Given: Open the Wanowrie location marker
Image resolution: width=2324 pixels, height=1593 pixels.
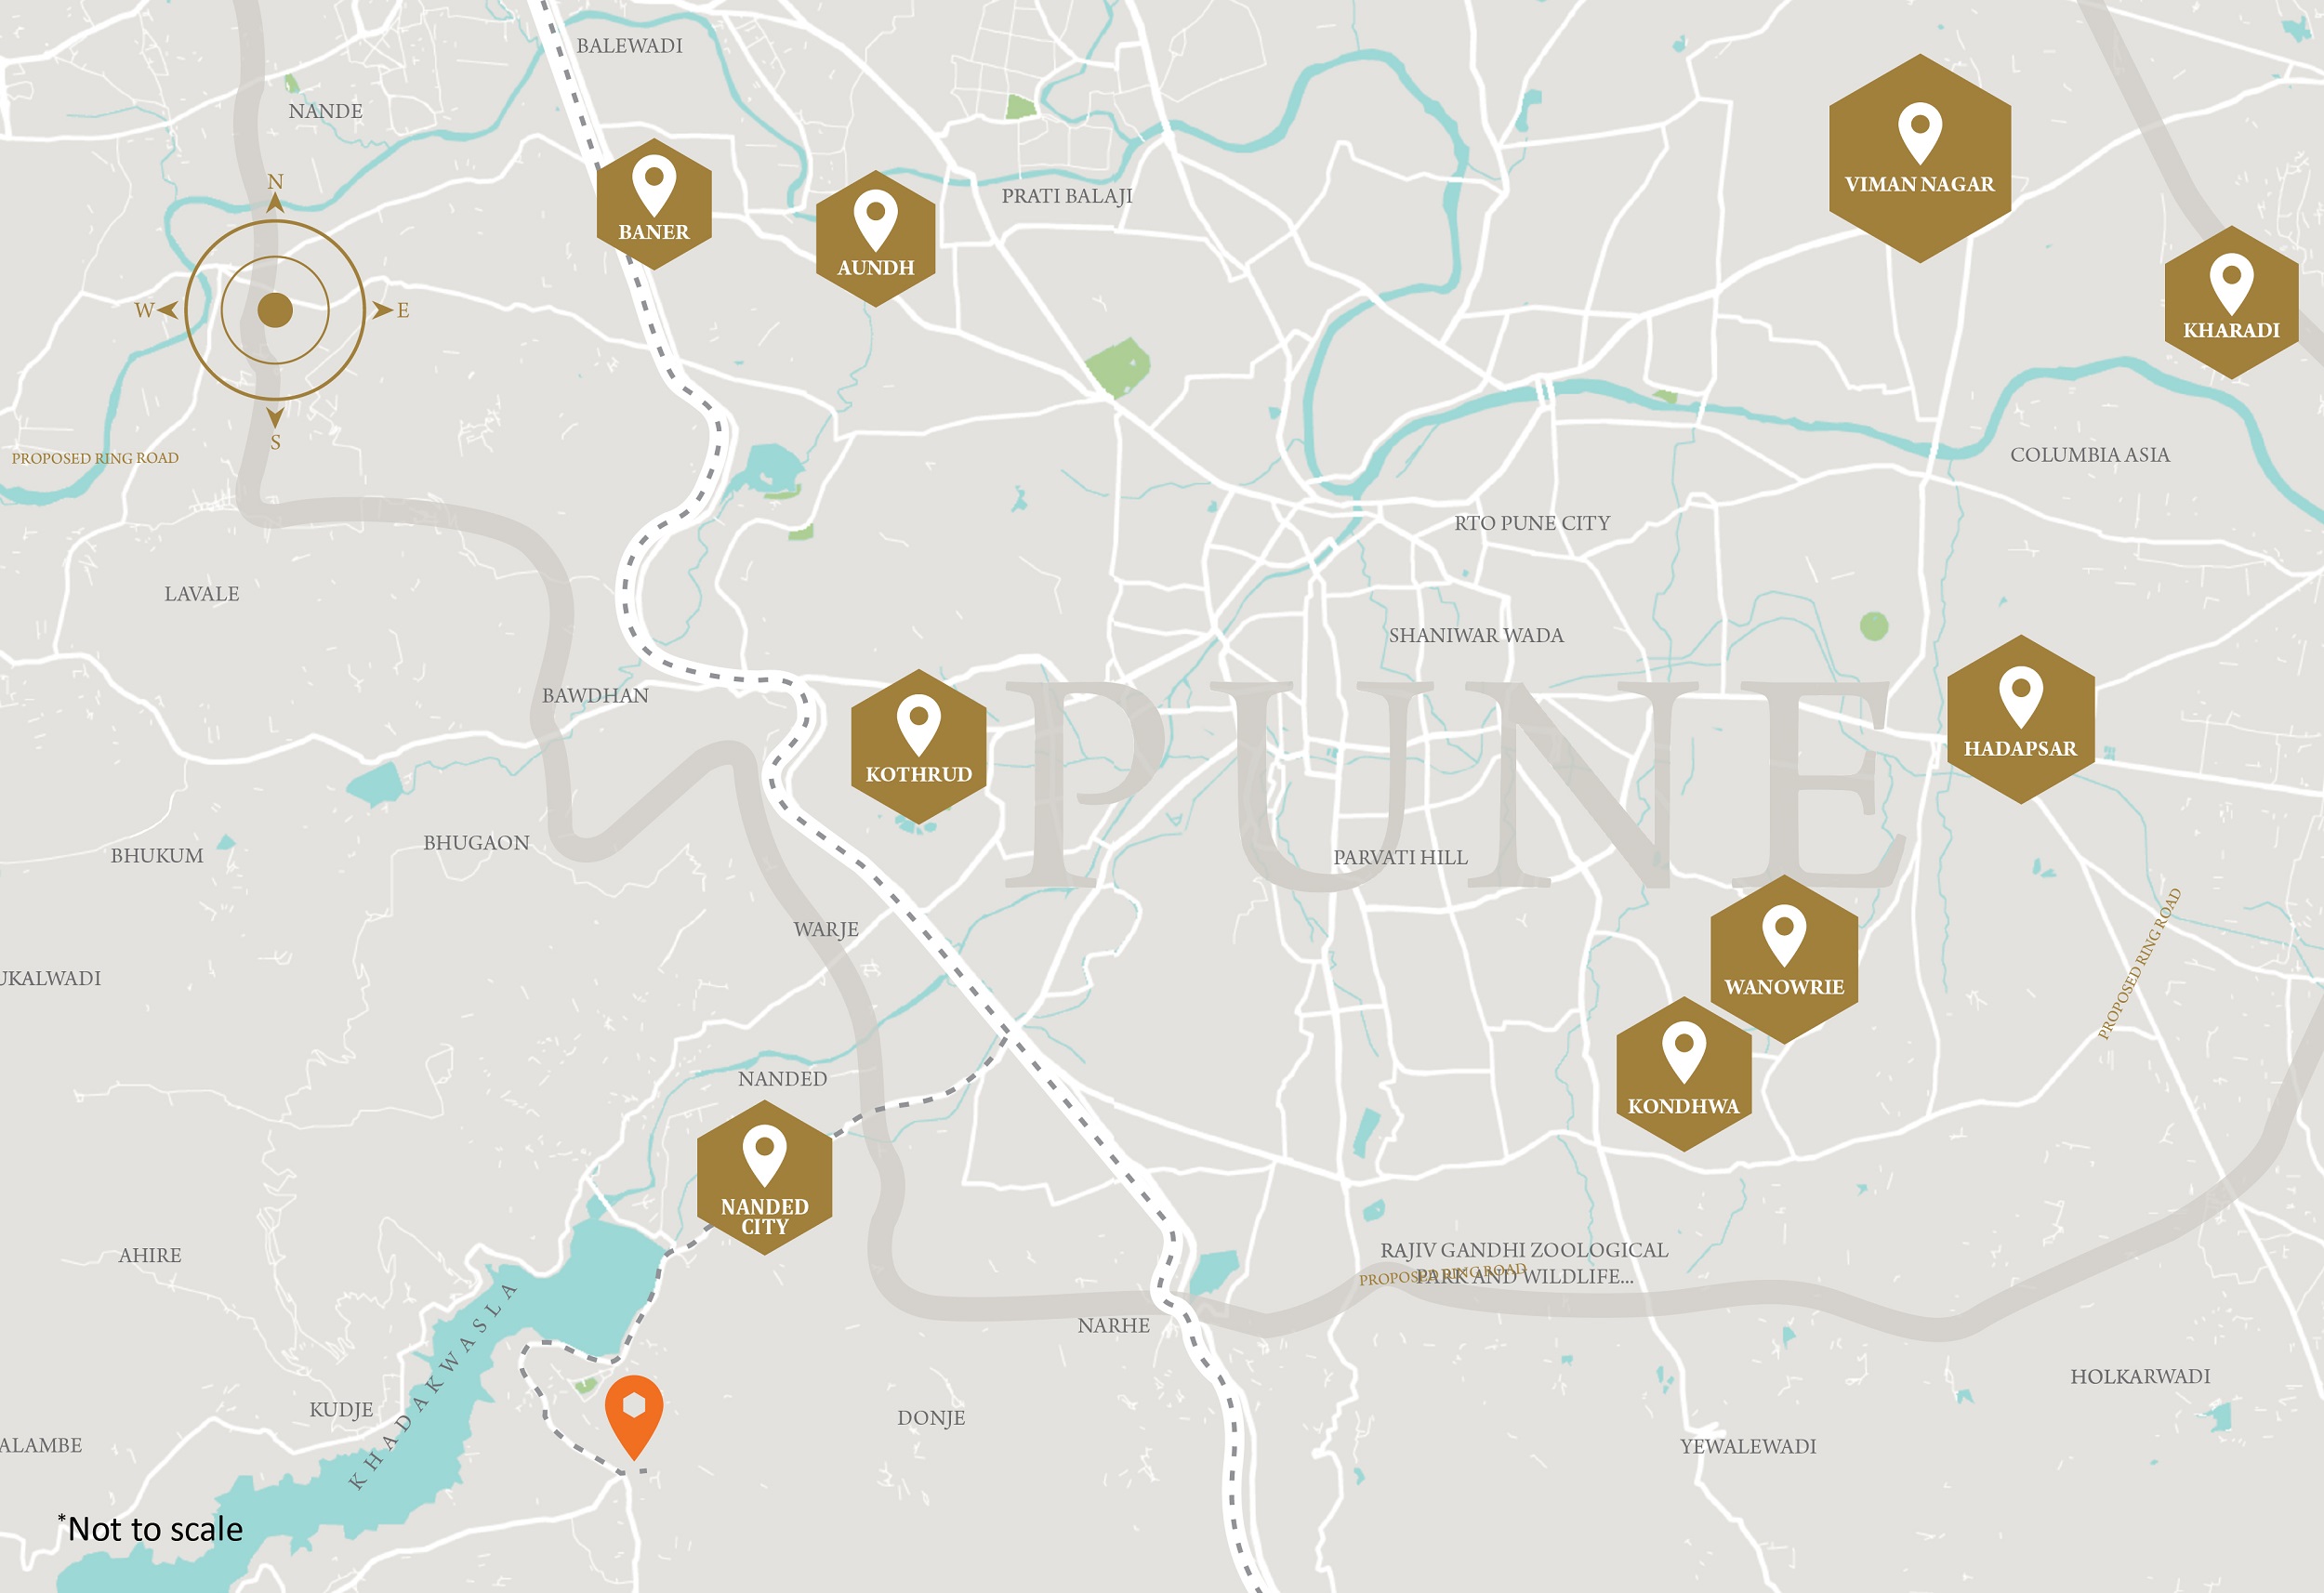Looking at the screenshot, I should click(x=1785, y=959).
